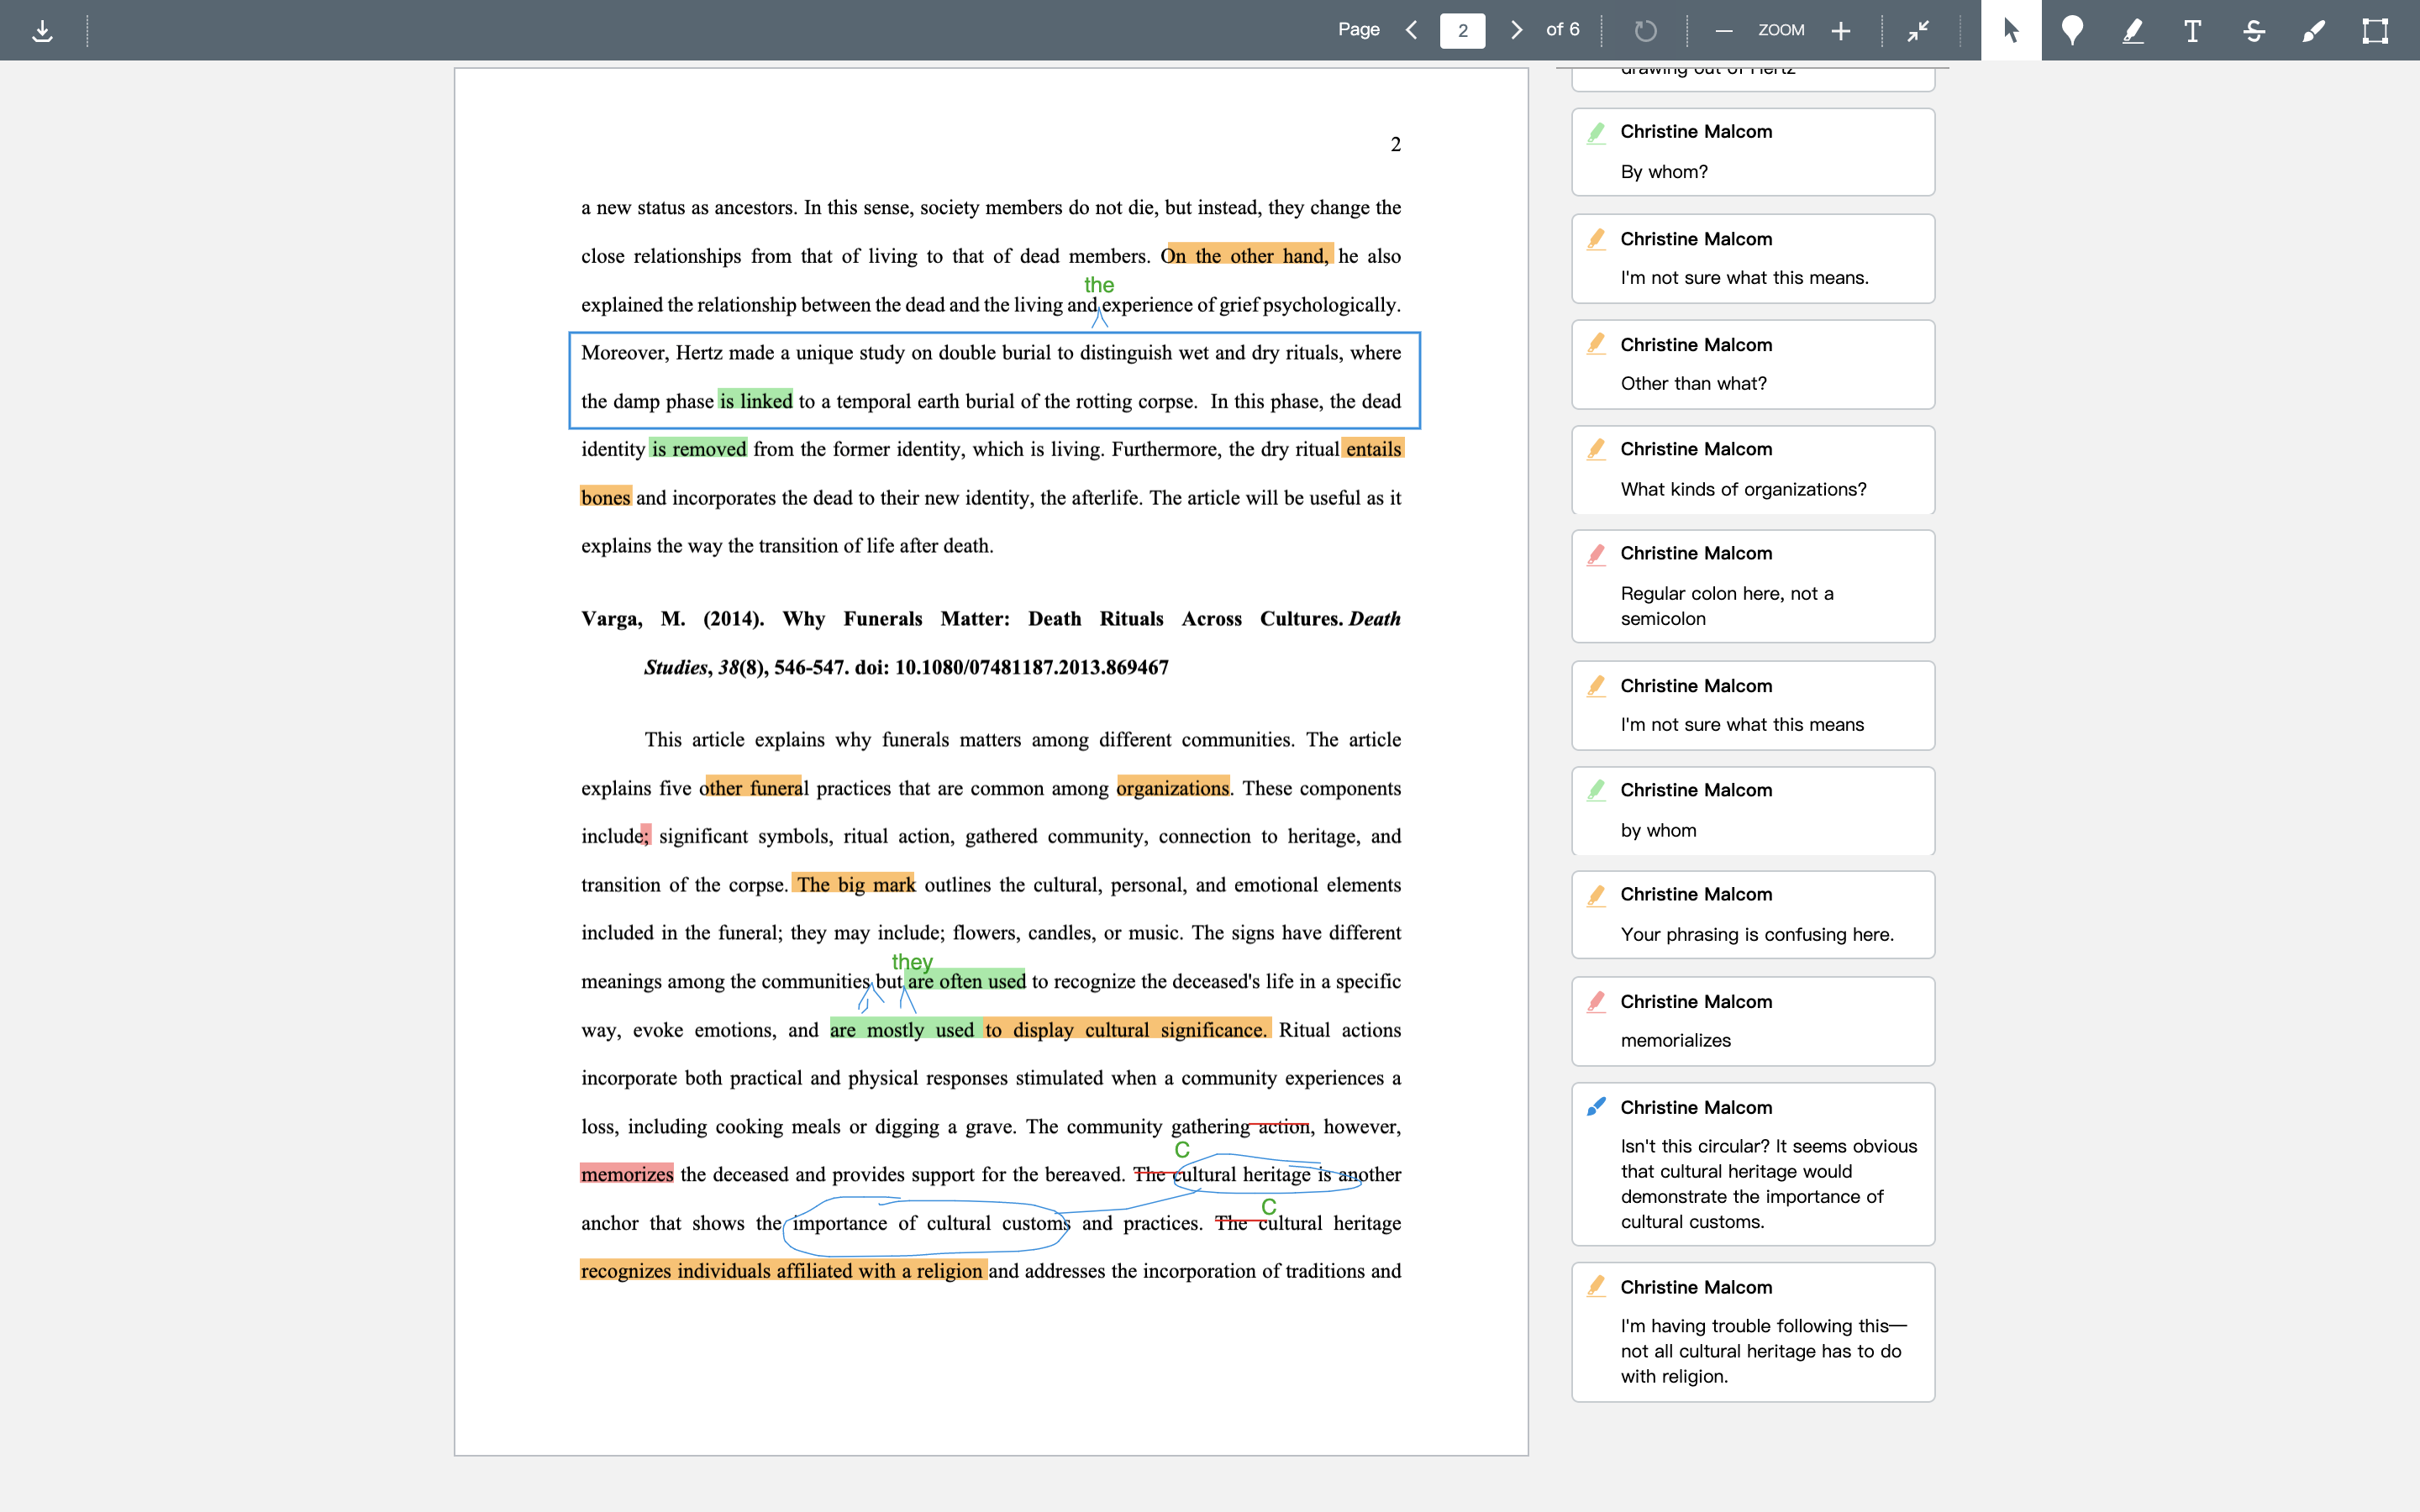
Task: Open the 'I'm having trouble following this' comment
Action: coord(1753,1332)
